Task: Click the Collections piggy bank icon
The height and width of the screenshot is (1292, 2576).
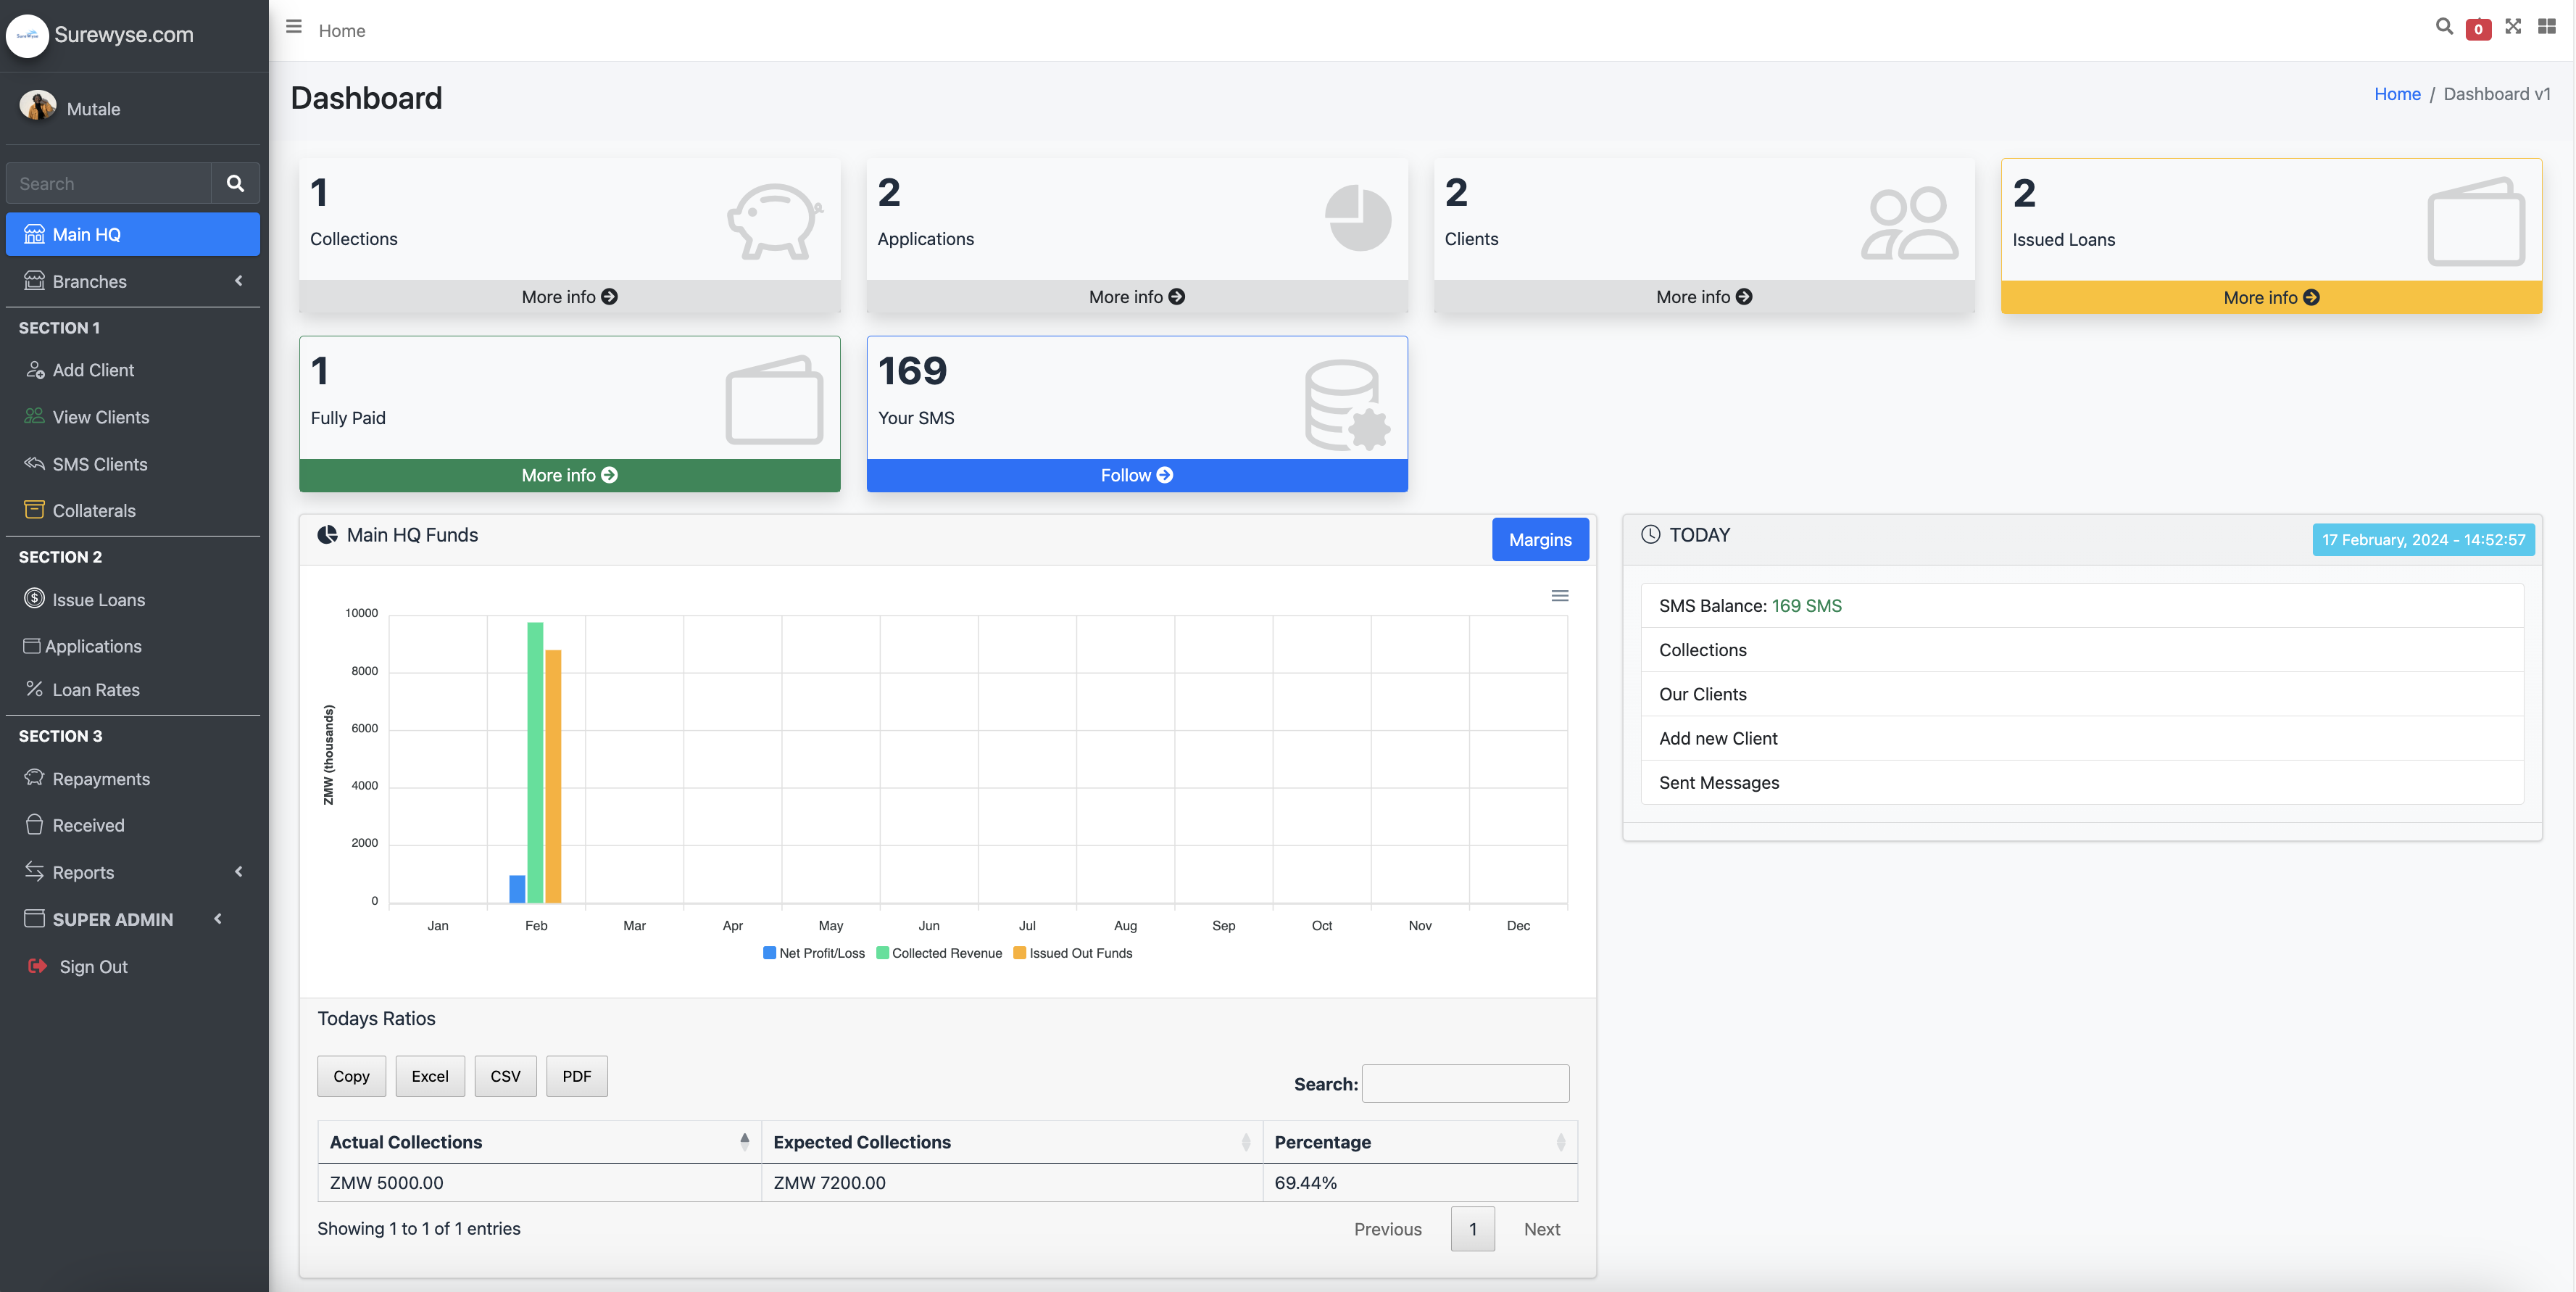Action: pos(775,221)
